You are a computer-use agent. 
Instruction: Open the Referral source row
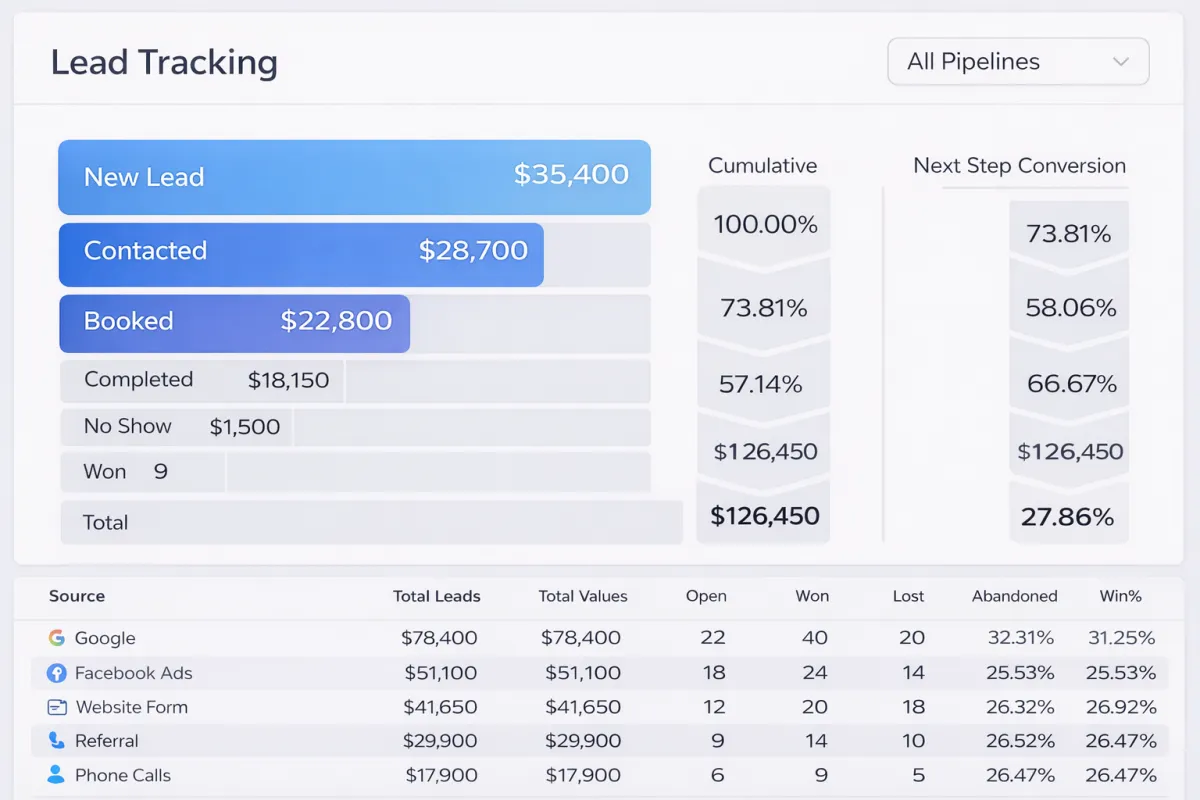600,741
